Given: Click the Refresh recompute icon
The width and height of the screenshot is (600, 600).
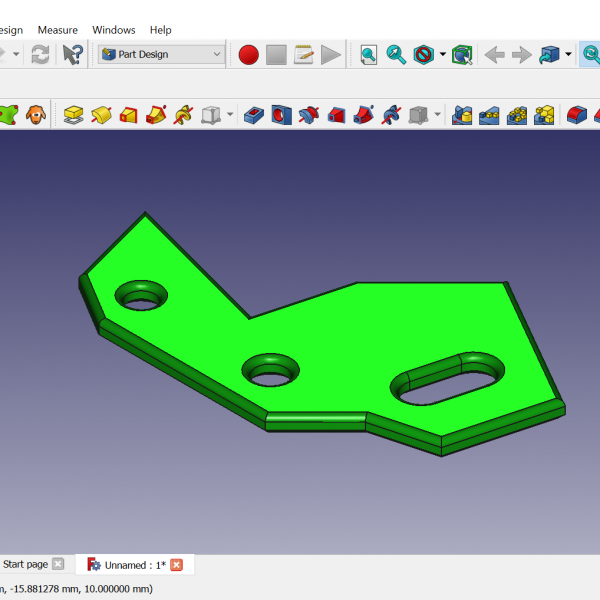Looking at the screenshot, I should pos(40,55).
